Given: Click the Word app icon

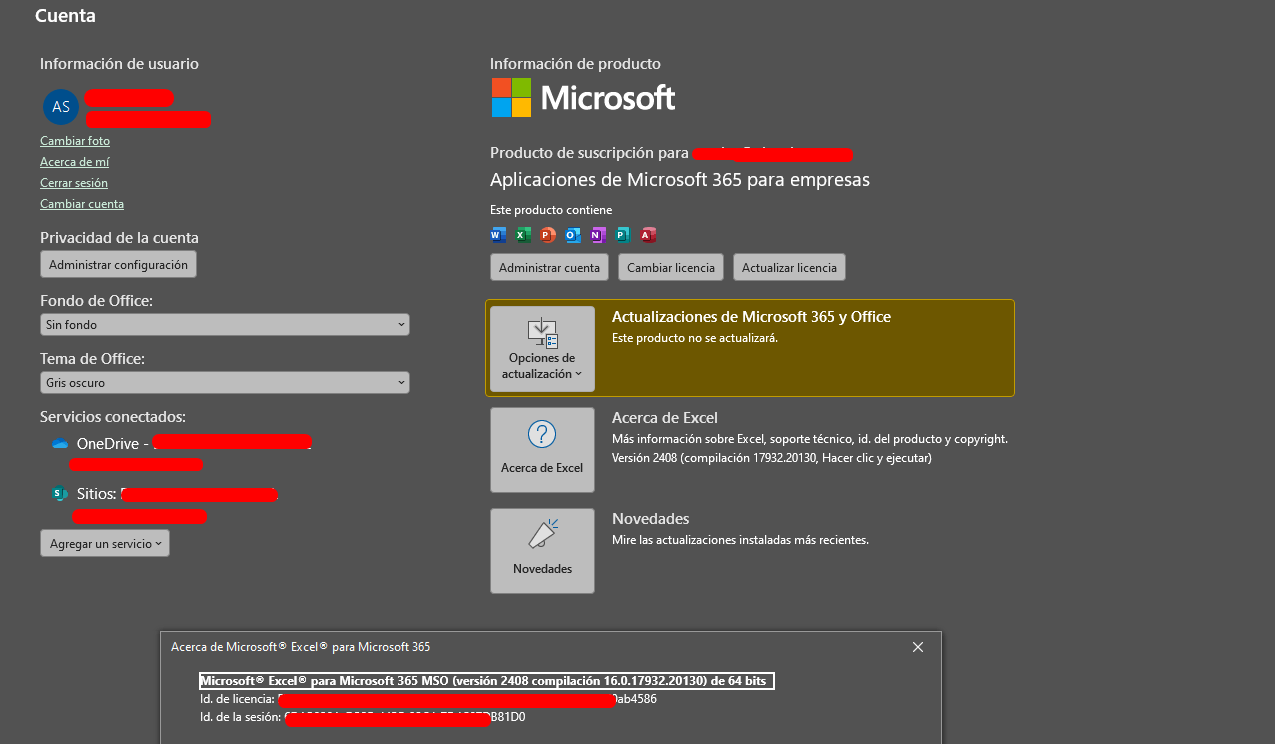Looking at the screenshot, I should [498, 235].
